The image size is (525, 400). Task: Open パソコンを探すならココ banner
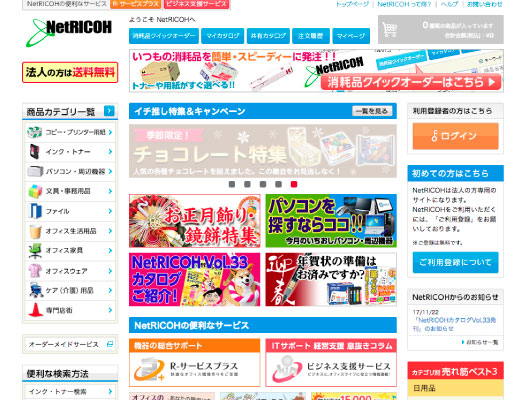331,221
